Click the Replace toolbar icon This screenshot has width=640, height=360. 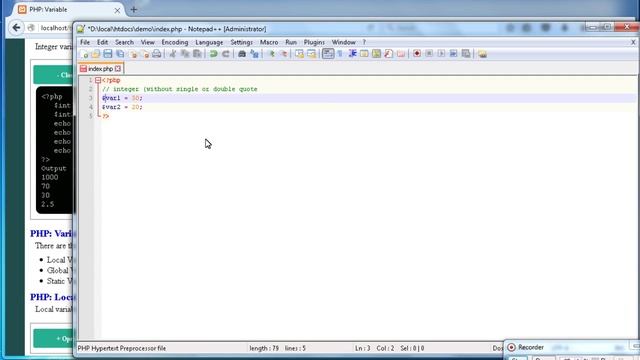[254, 54]
